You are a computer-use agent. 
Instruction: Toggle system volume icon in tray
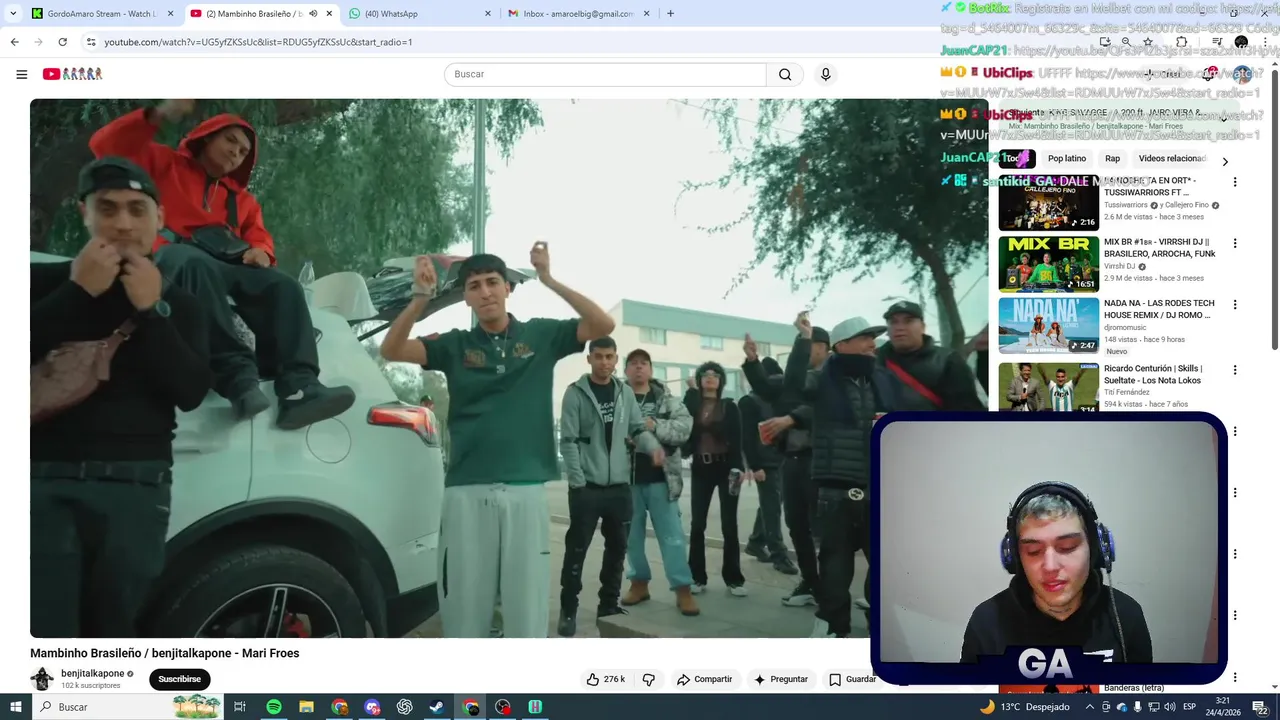coord(1169,707)
